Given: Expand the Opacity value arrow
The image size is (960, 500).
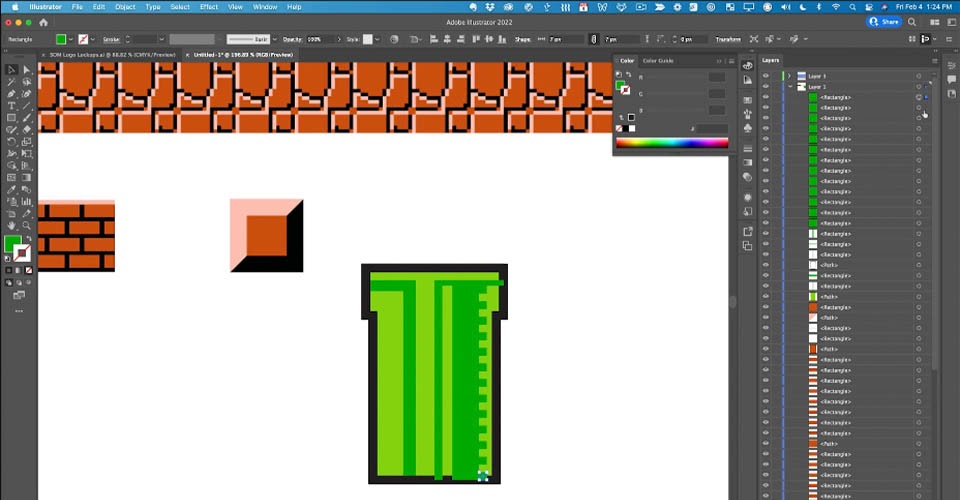Looking at the screenshot, I should (x=339, y=39).
